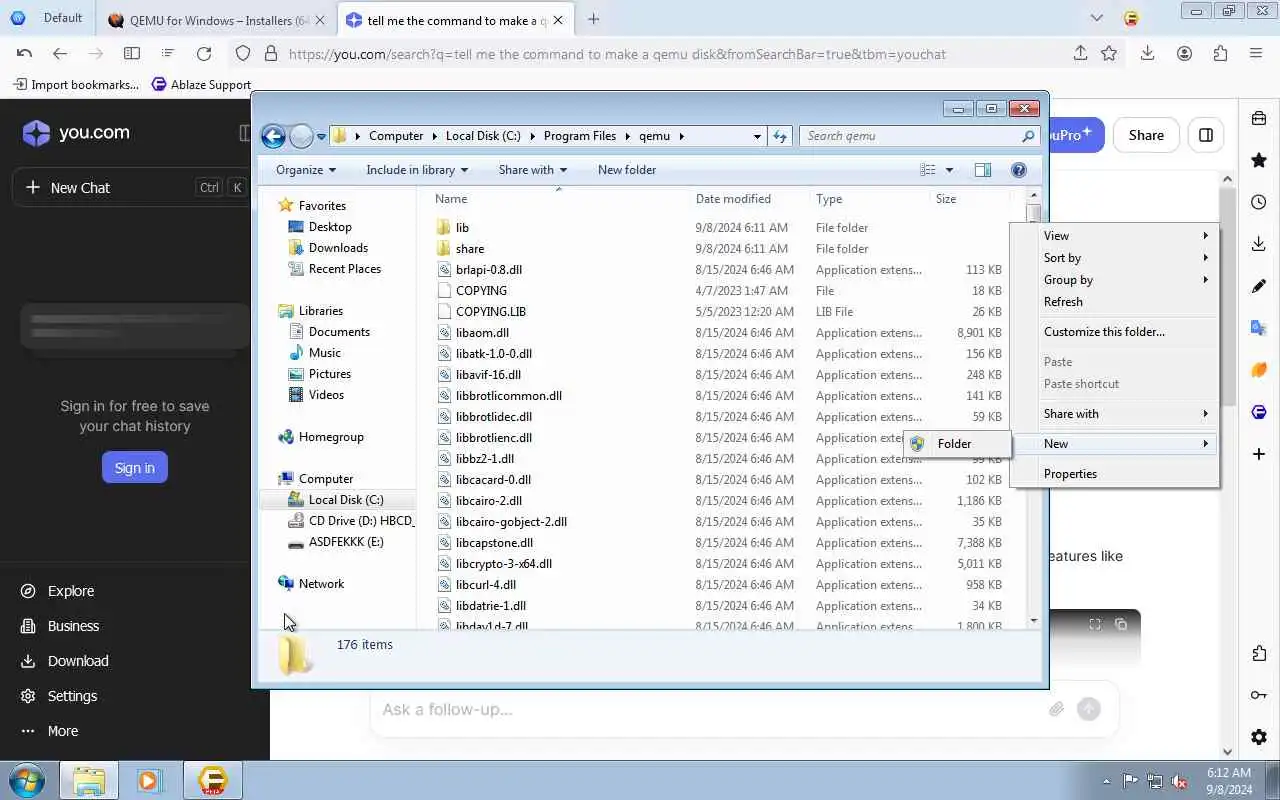Open Share with in context menu

1115,414
